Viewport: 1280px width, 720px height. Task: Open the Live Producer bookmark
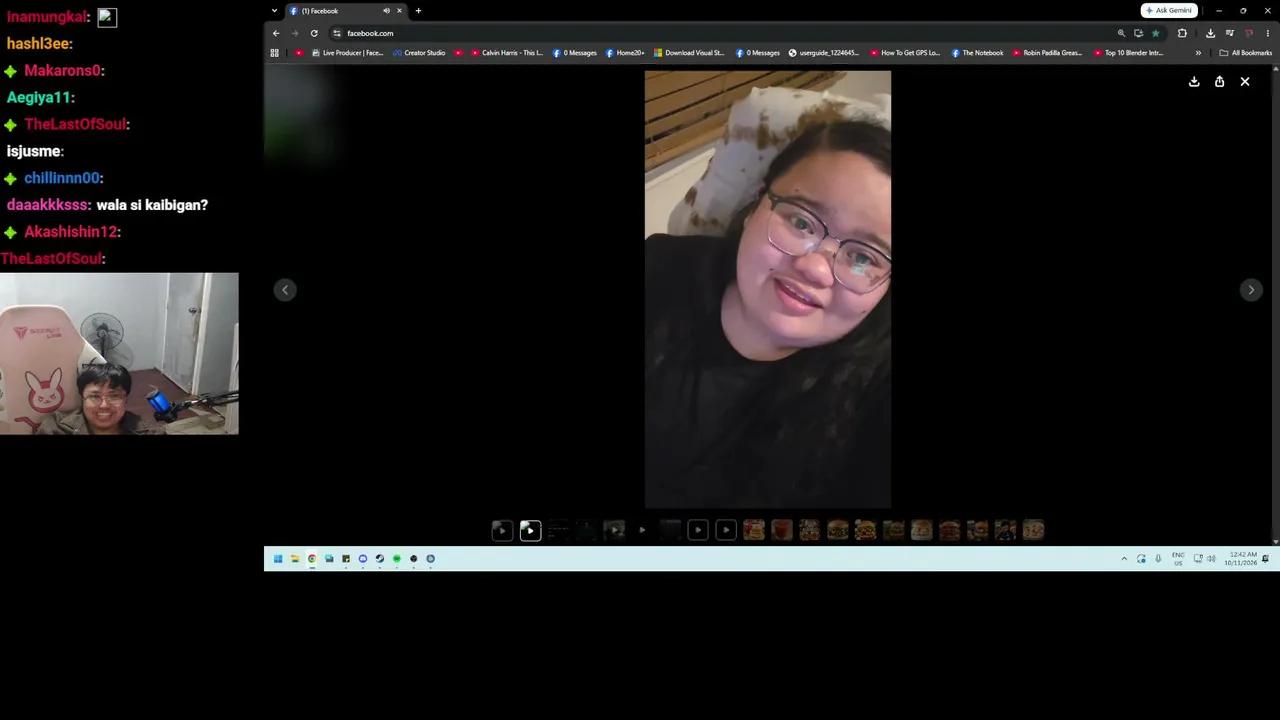(x=347, y=53)
